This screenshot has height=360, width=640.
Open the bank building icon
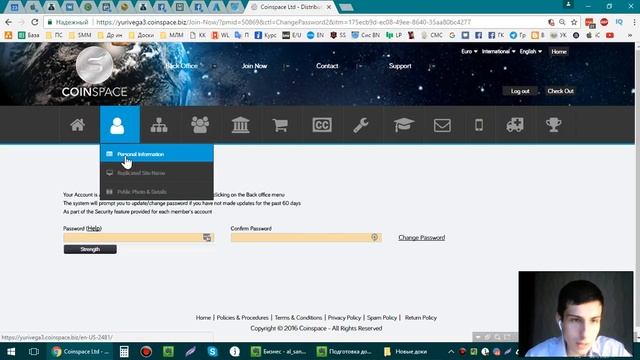coord(240,125)
